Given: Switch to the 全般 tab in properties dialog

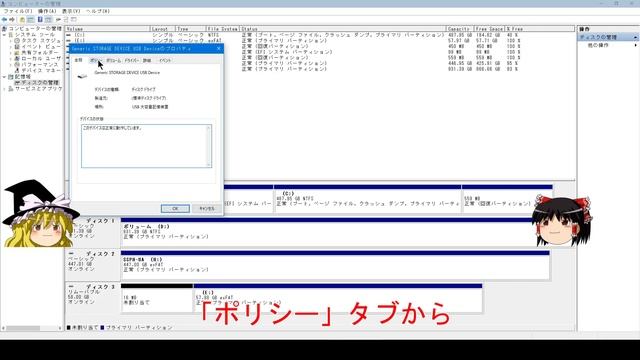Looking at the screenshot, I should (78, 60).
